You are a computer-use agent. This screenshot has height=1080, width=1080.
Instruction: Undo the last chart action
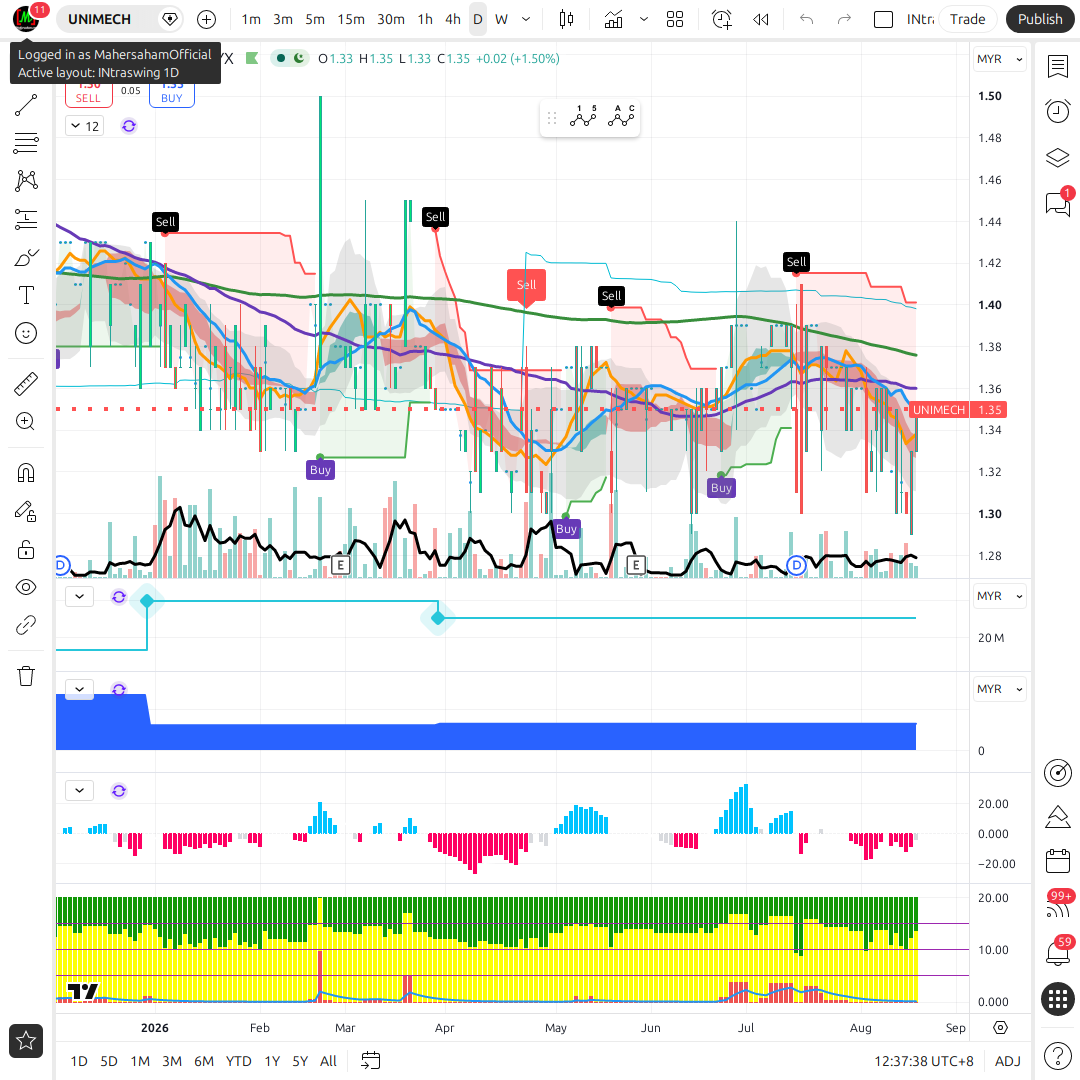tap(807, 19)
